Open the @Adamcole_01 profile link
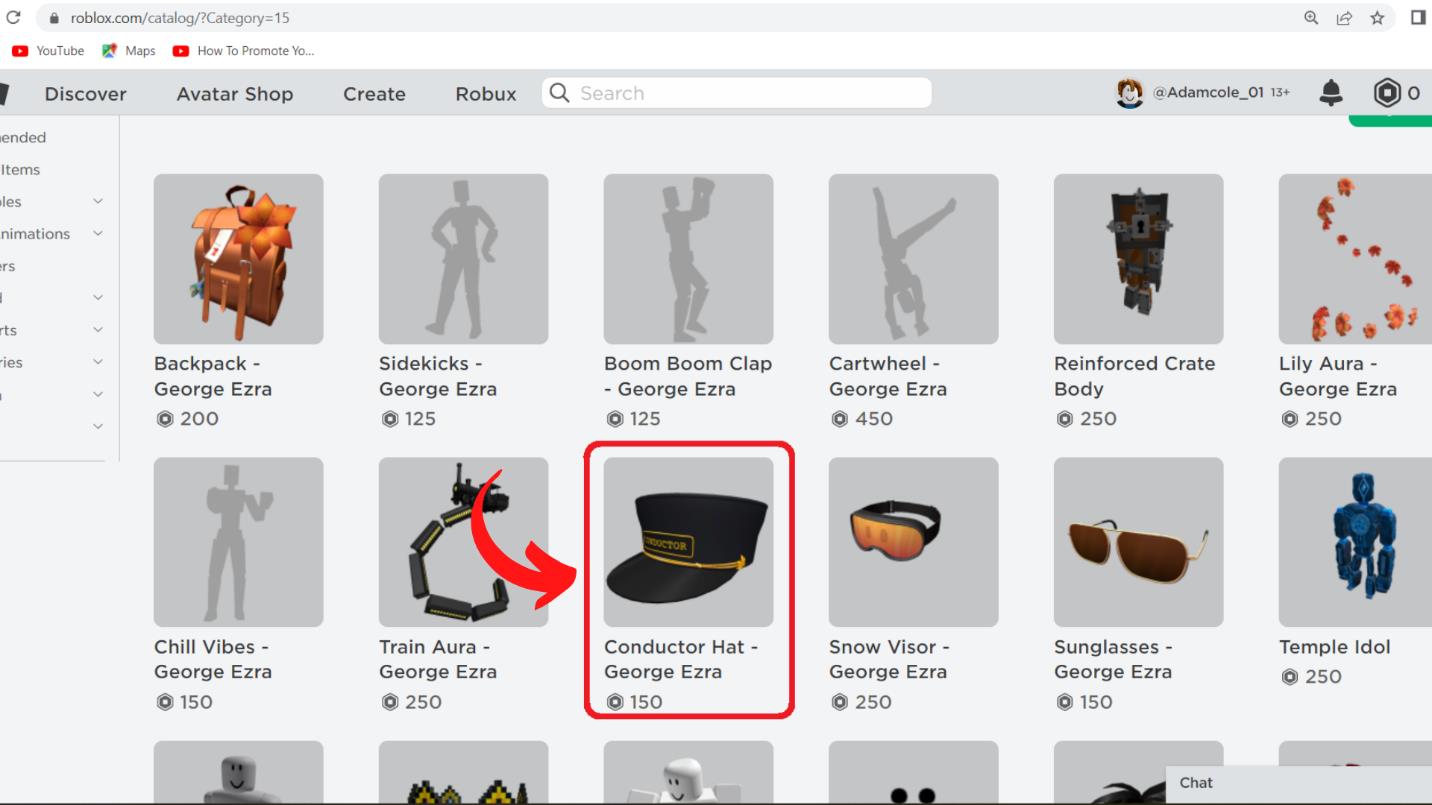 click(x=1209, y=93)
